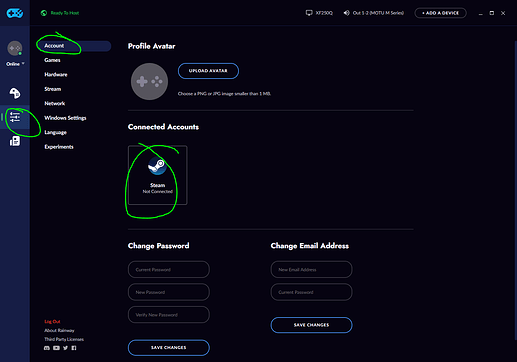Expand the Online status dropdown
The height and width of the screenshot is (362, 517).
(15, 64)
